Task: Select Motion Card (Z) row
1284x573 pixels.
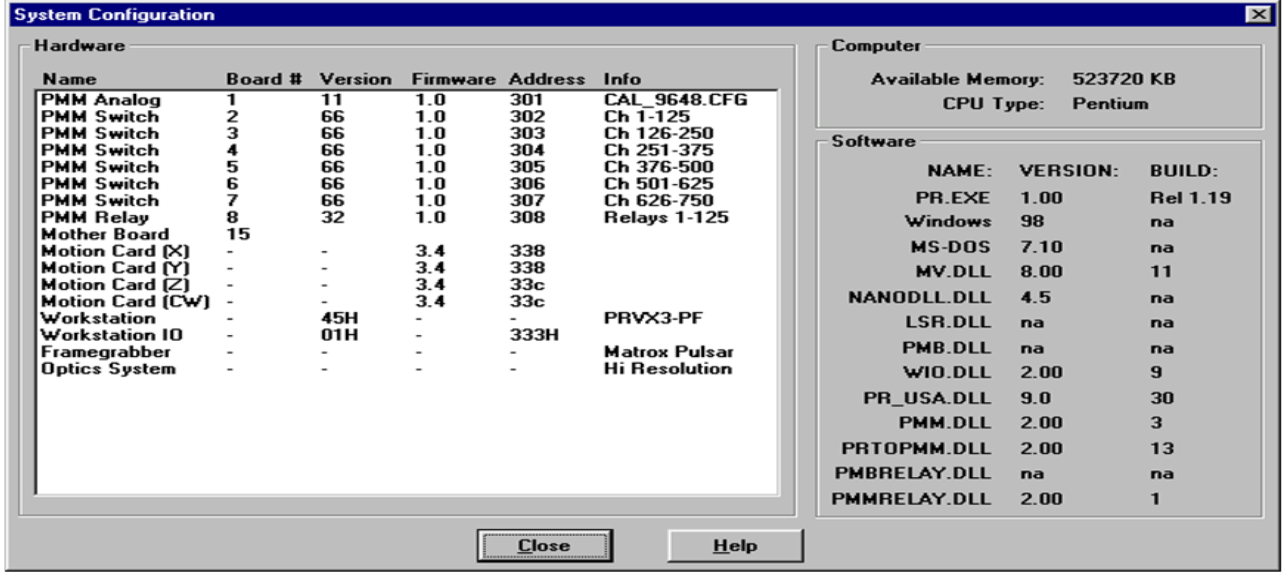Action: point(408,285)
